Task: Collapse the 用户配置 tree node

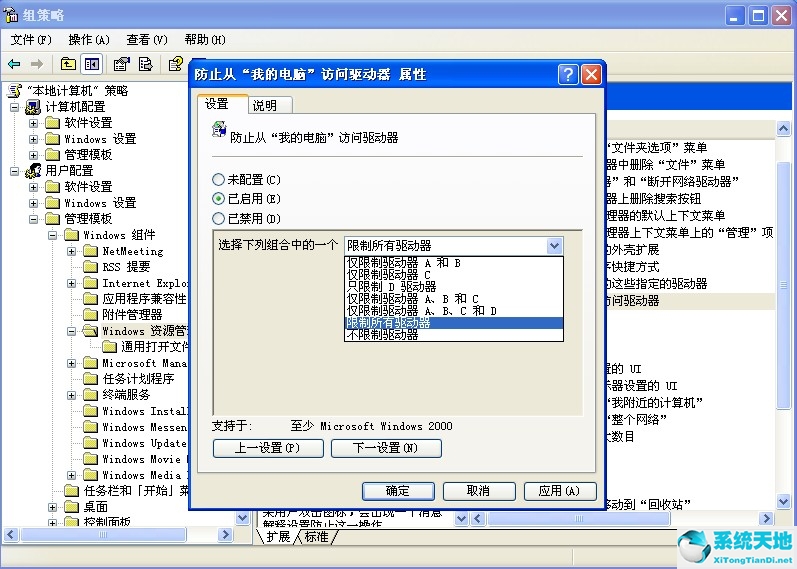Action: [x=15, y=171]
